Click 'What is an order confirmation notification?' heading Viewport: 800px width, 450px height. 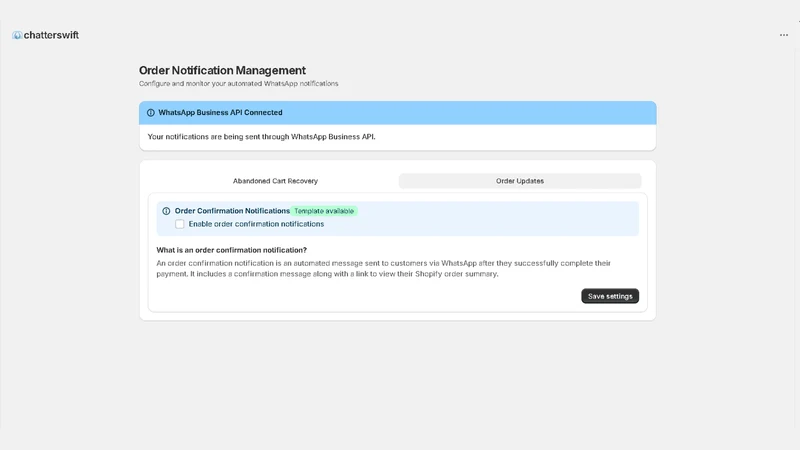[232, 250]
